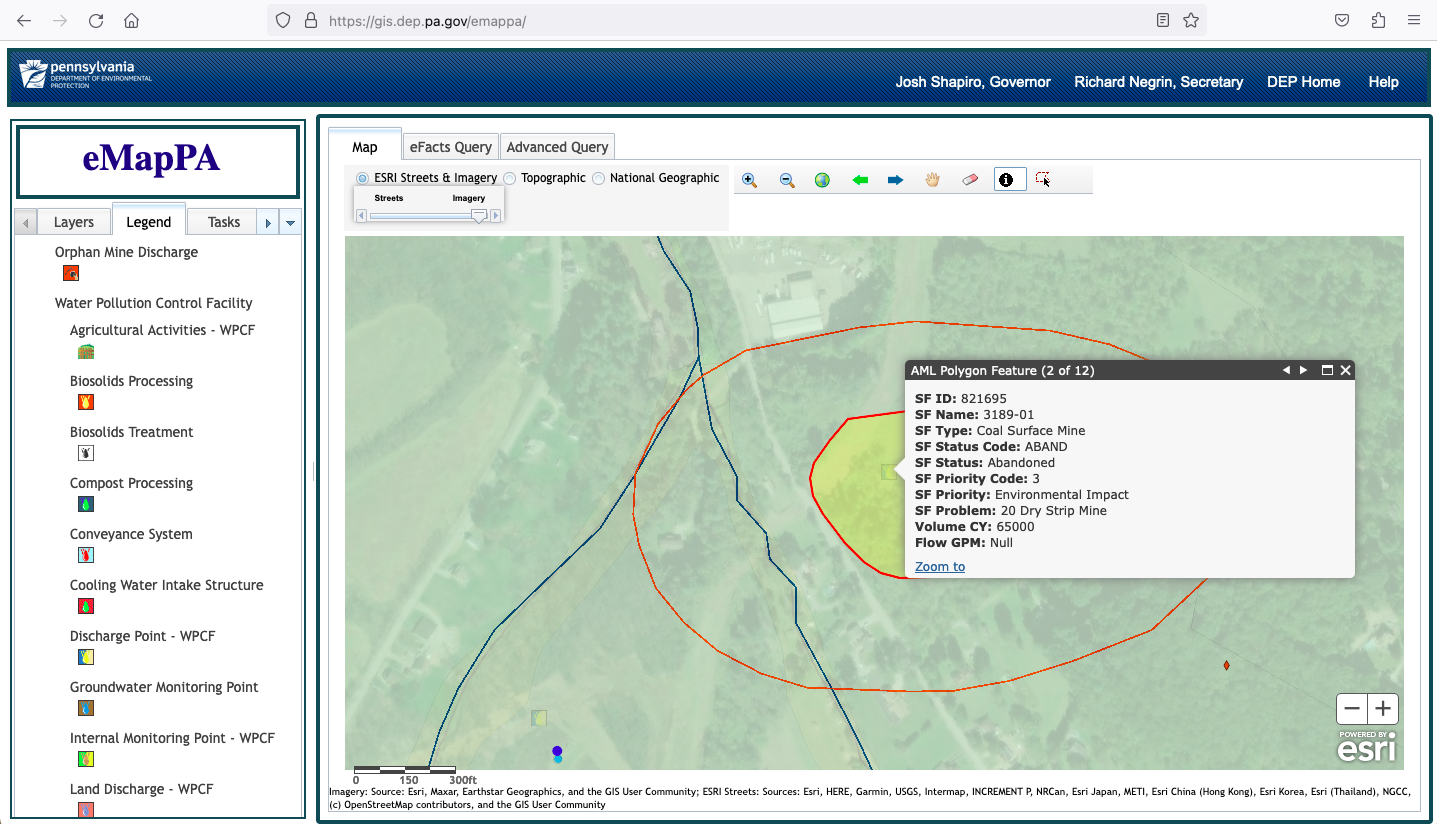This screenshot has height=824, width=1437.
Task: Clear graphics with the eraser tool
Action: pos(969,180)
